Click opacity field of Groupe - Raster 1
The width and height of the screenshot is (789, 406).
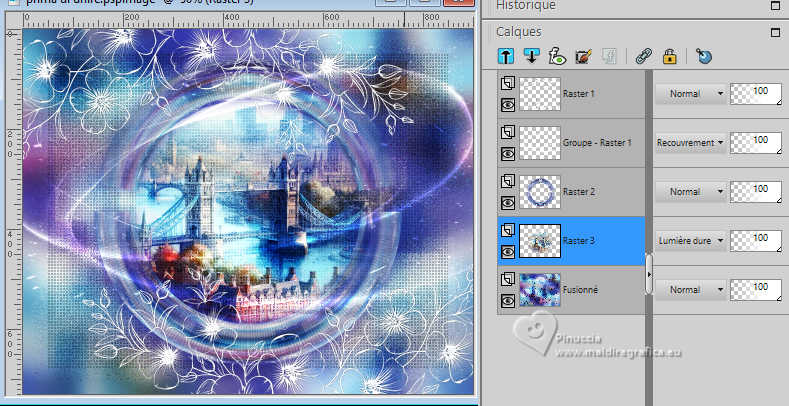[x=756, y=143]
